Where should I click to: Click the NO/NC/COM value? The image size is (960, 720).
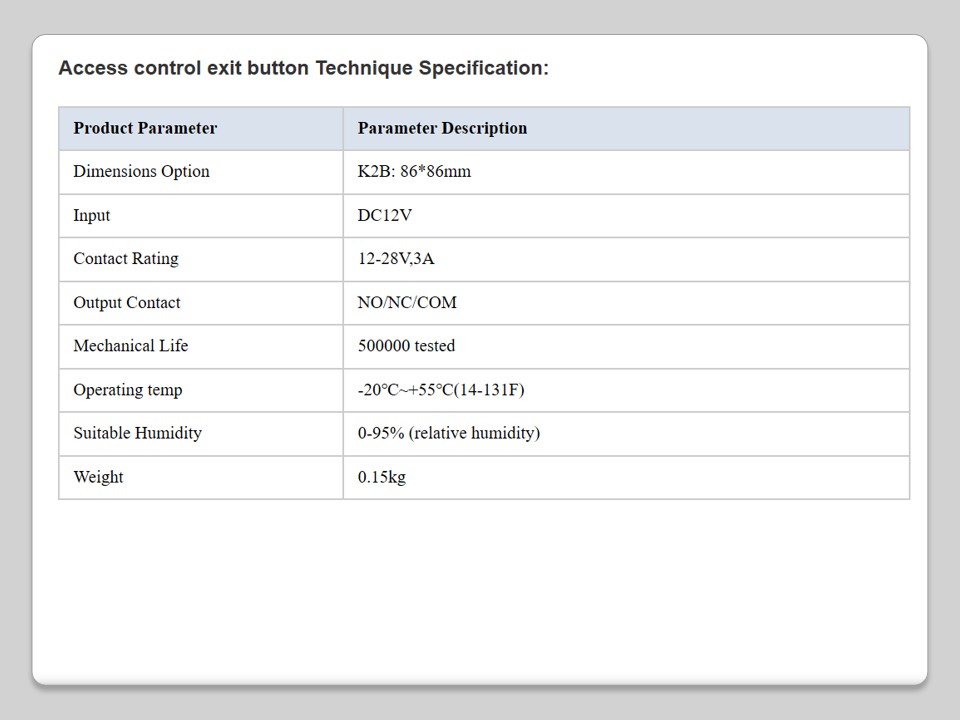(x=407, y=302)
